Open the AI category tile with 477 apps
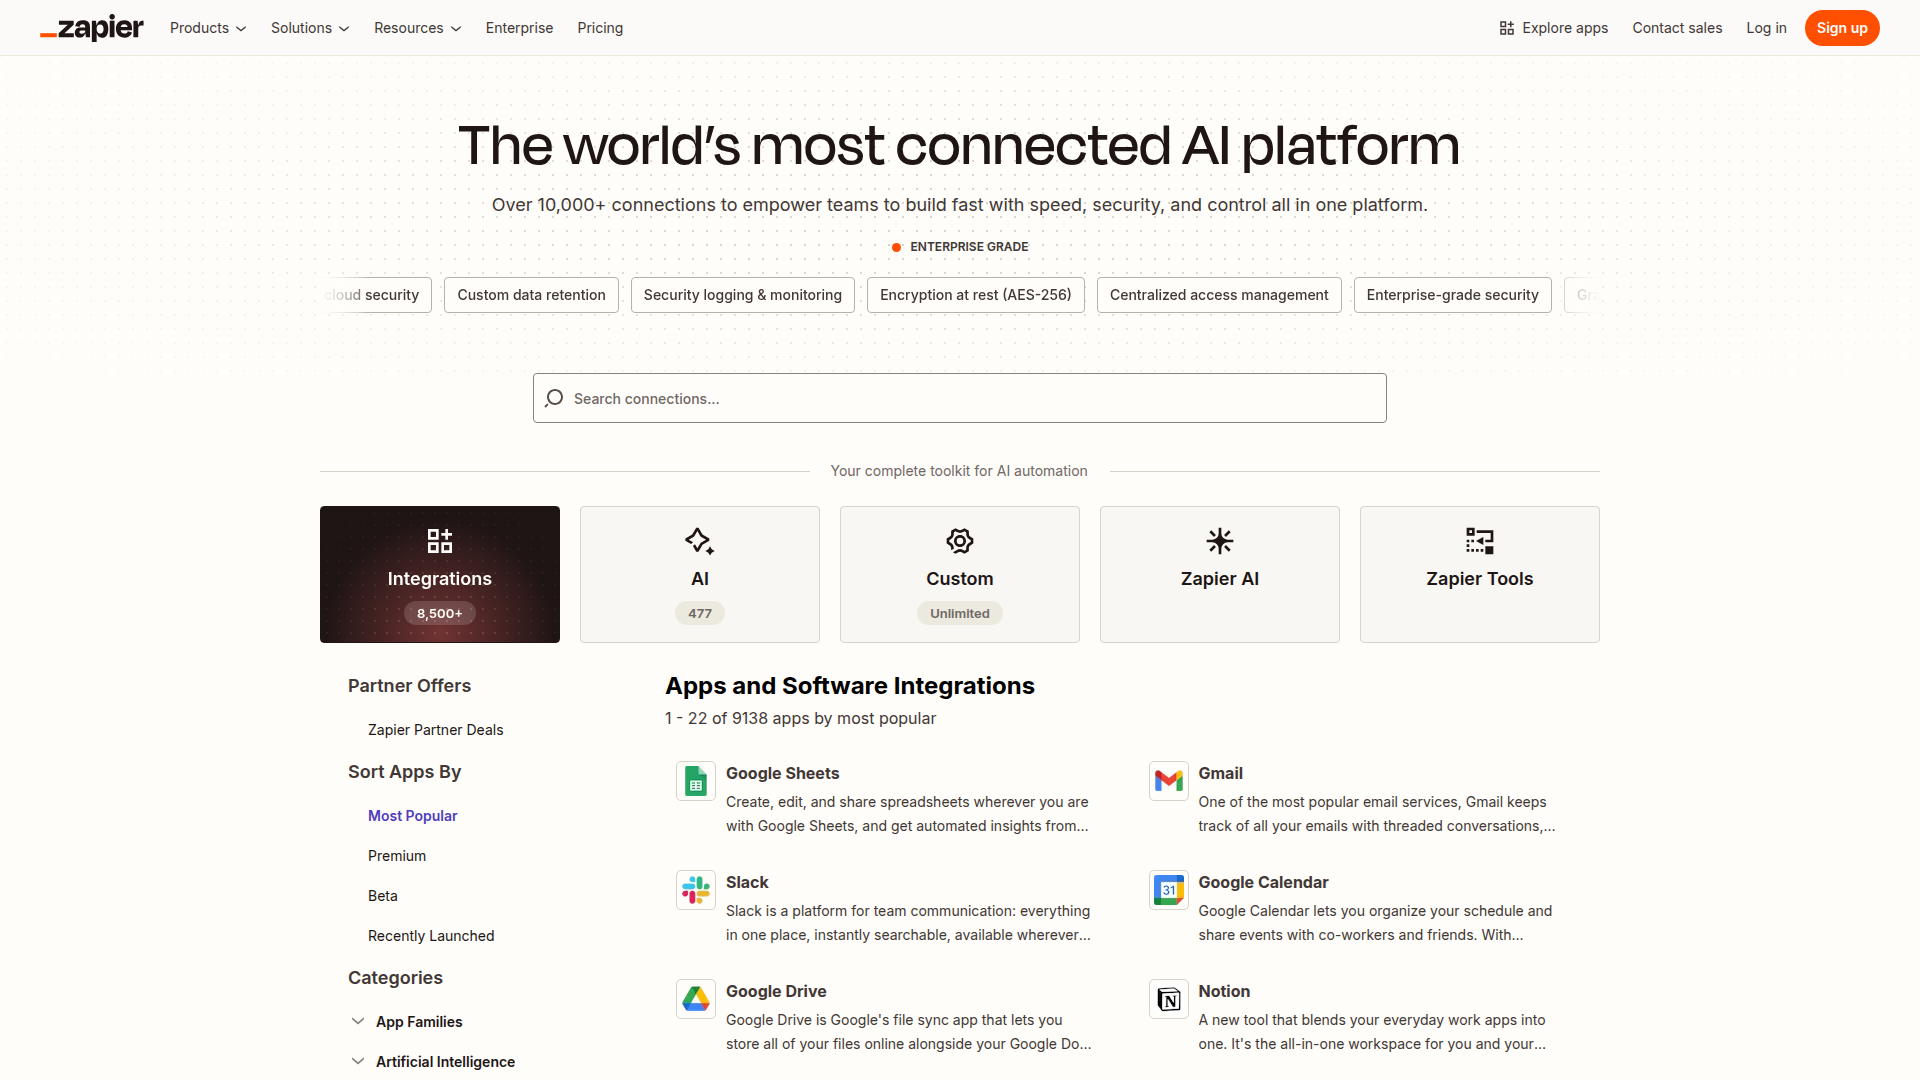 [x=699, y=574]
